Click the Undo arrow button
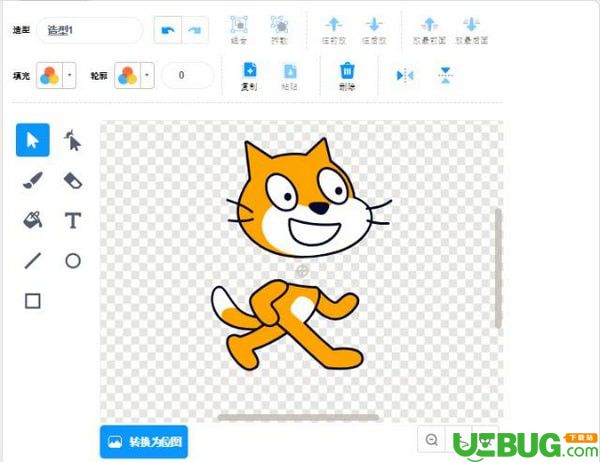The width and height of the screenshot is (600, 462). 168,30
